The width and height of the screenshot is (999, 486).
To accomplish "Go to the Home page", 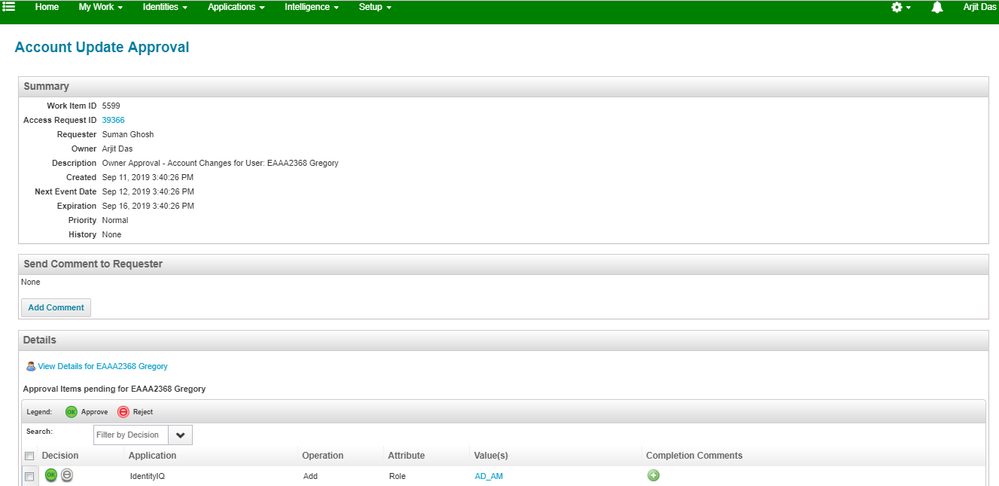I will [x=47, y=7].
